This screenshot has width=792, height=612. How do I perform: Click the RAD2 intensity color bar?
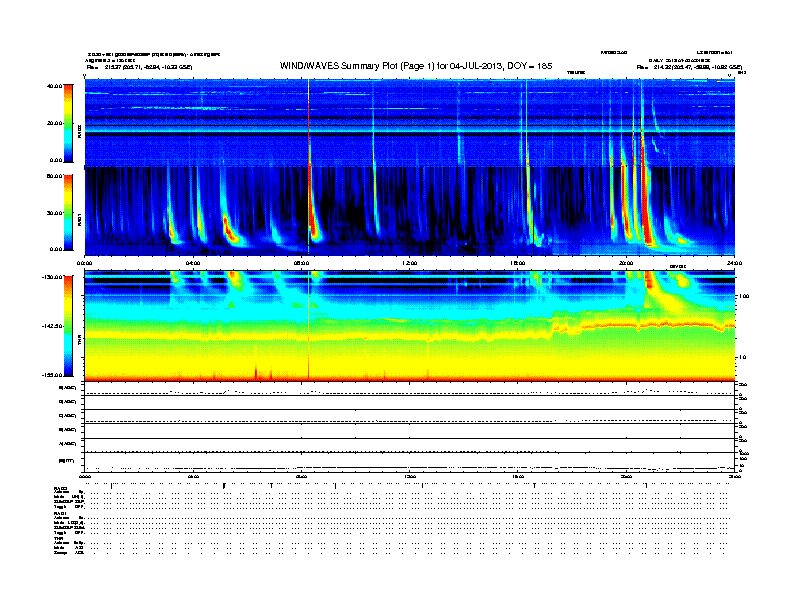point(68,123)
